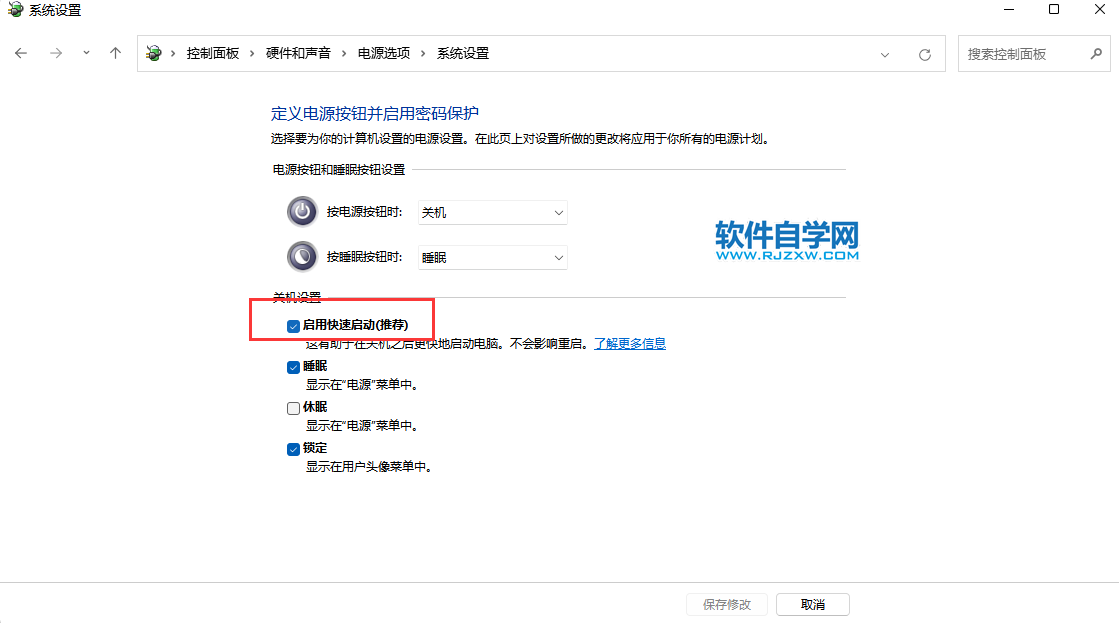Disable 启用快速启动 checkbox
The width and height of the screenshot is (1119, 623).
click(x=293, y=326)
